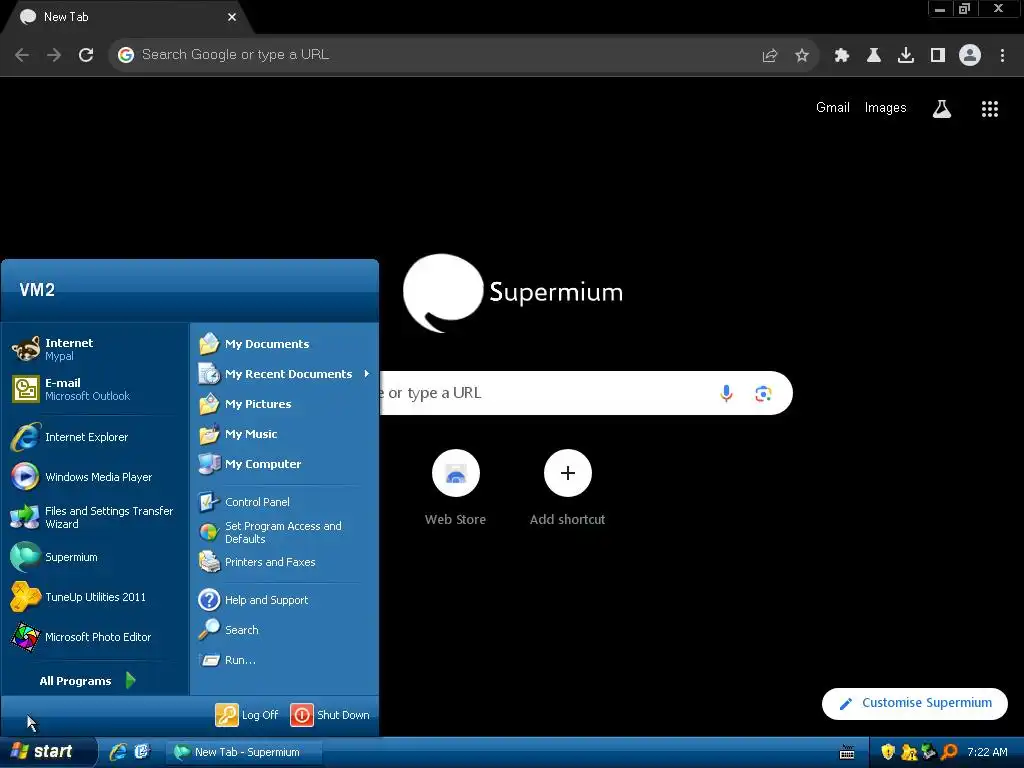Close the New Tab tab
Screen dimensions: 1024x768
pos(232,17)
